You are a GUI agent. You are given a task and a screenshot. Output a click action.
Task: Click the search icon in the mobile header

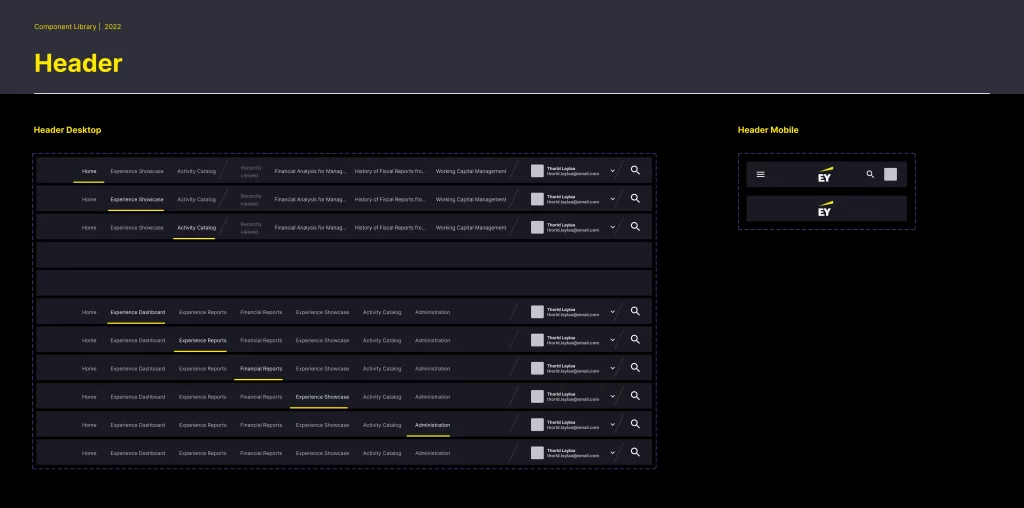(870, 174)
